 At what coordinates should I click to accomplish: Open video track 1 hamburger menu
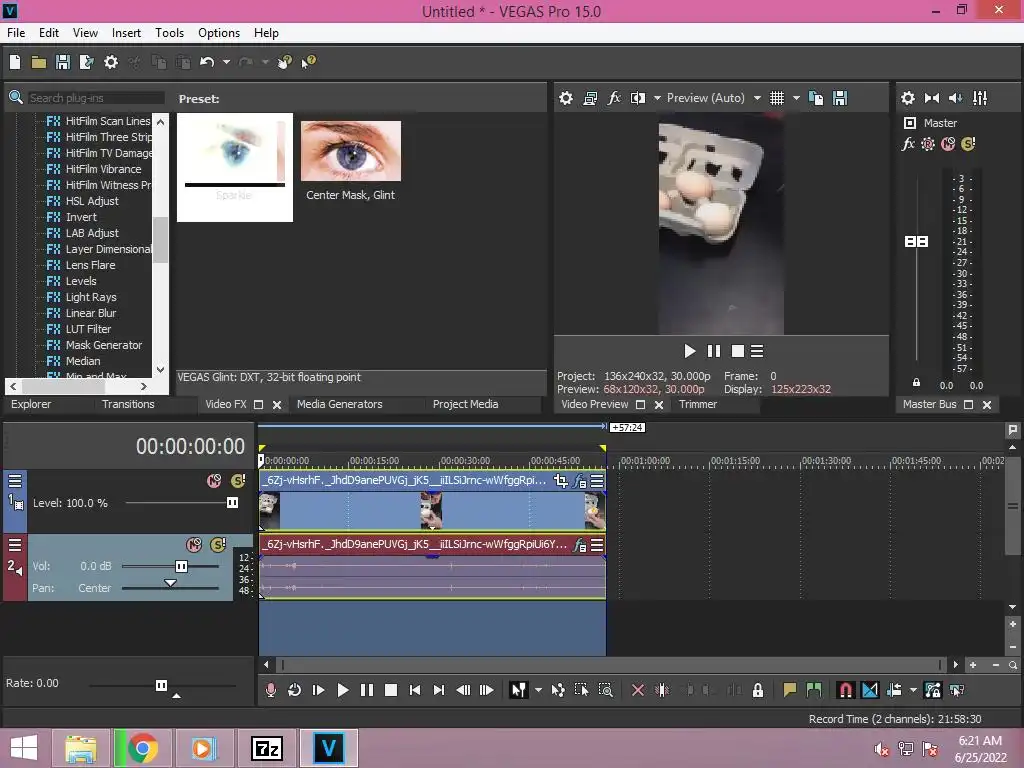pos(14,481)
